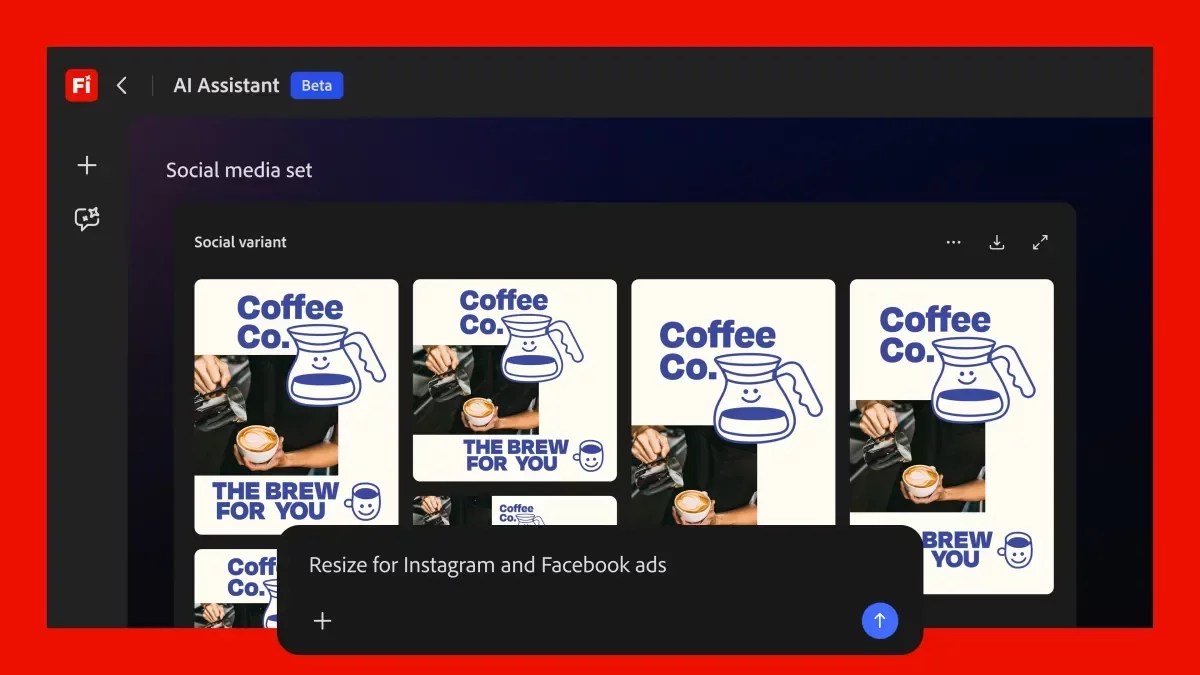
Task: Open the Social media set title
Action: [239, 170]
